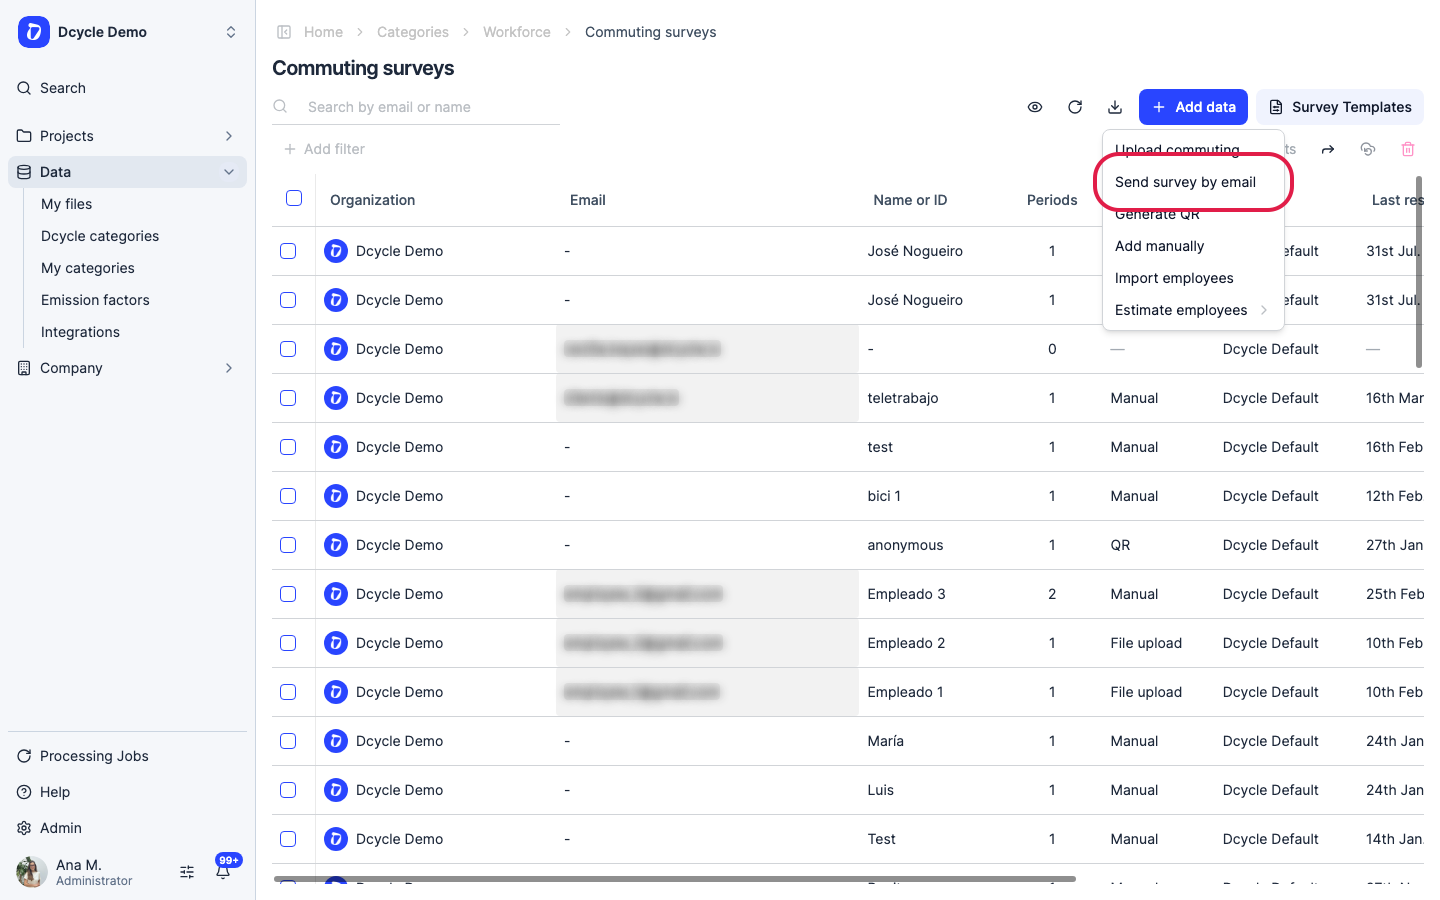Go to My categories
Viewport: 1440px width, 900px height.
tap(88, 268)
